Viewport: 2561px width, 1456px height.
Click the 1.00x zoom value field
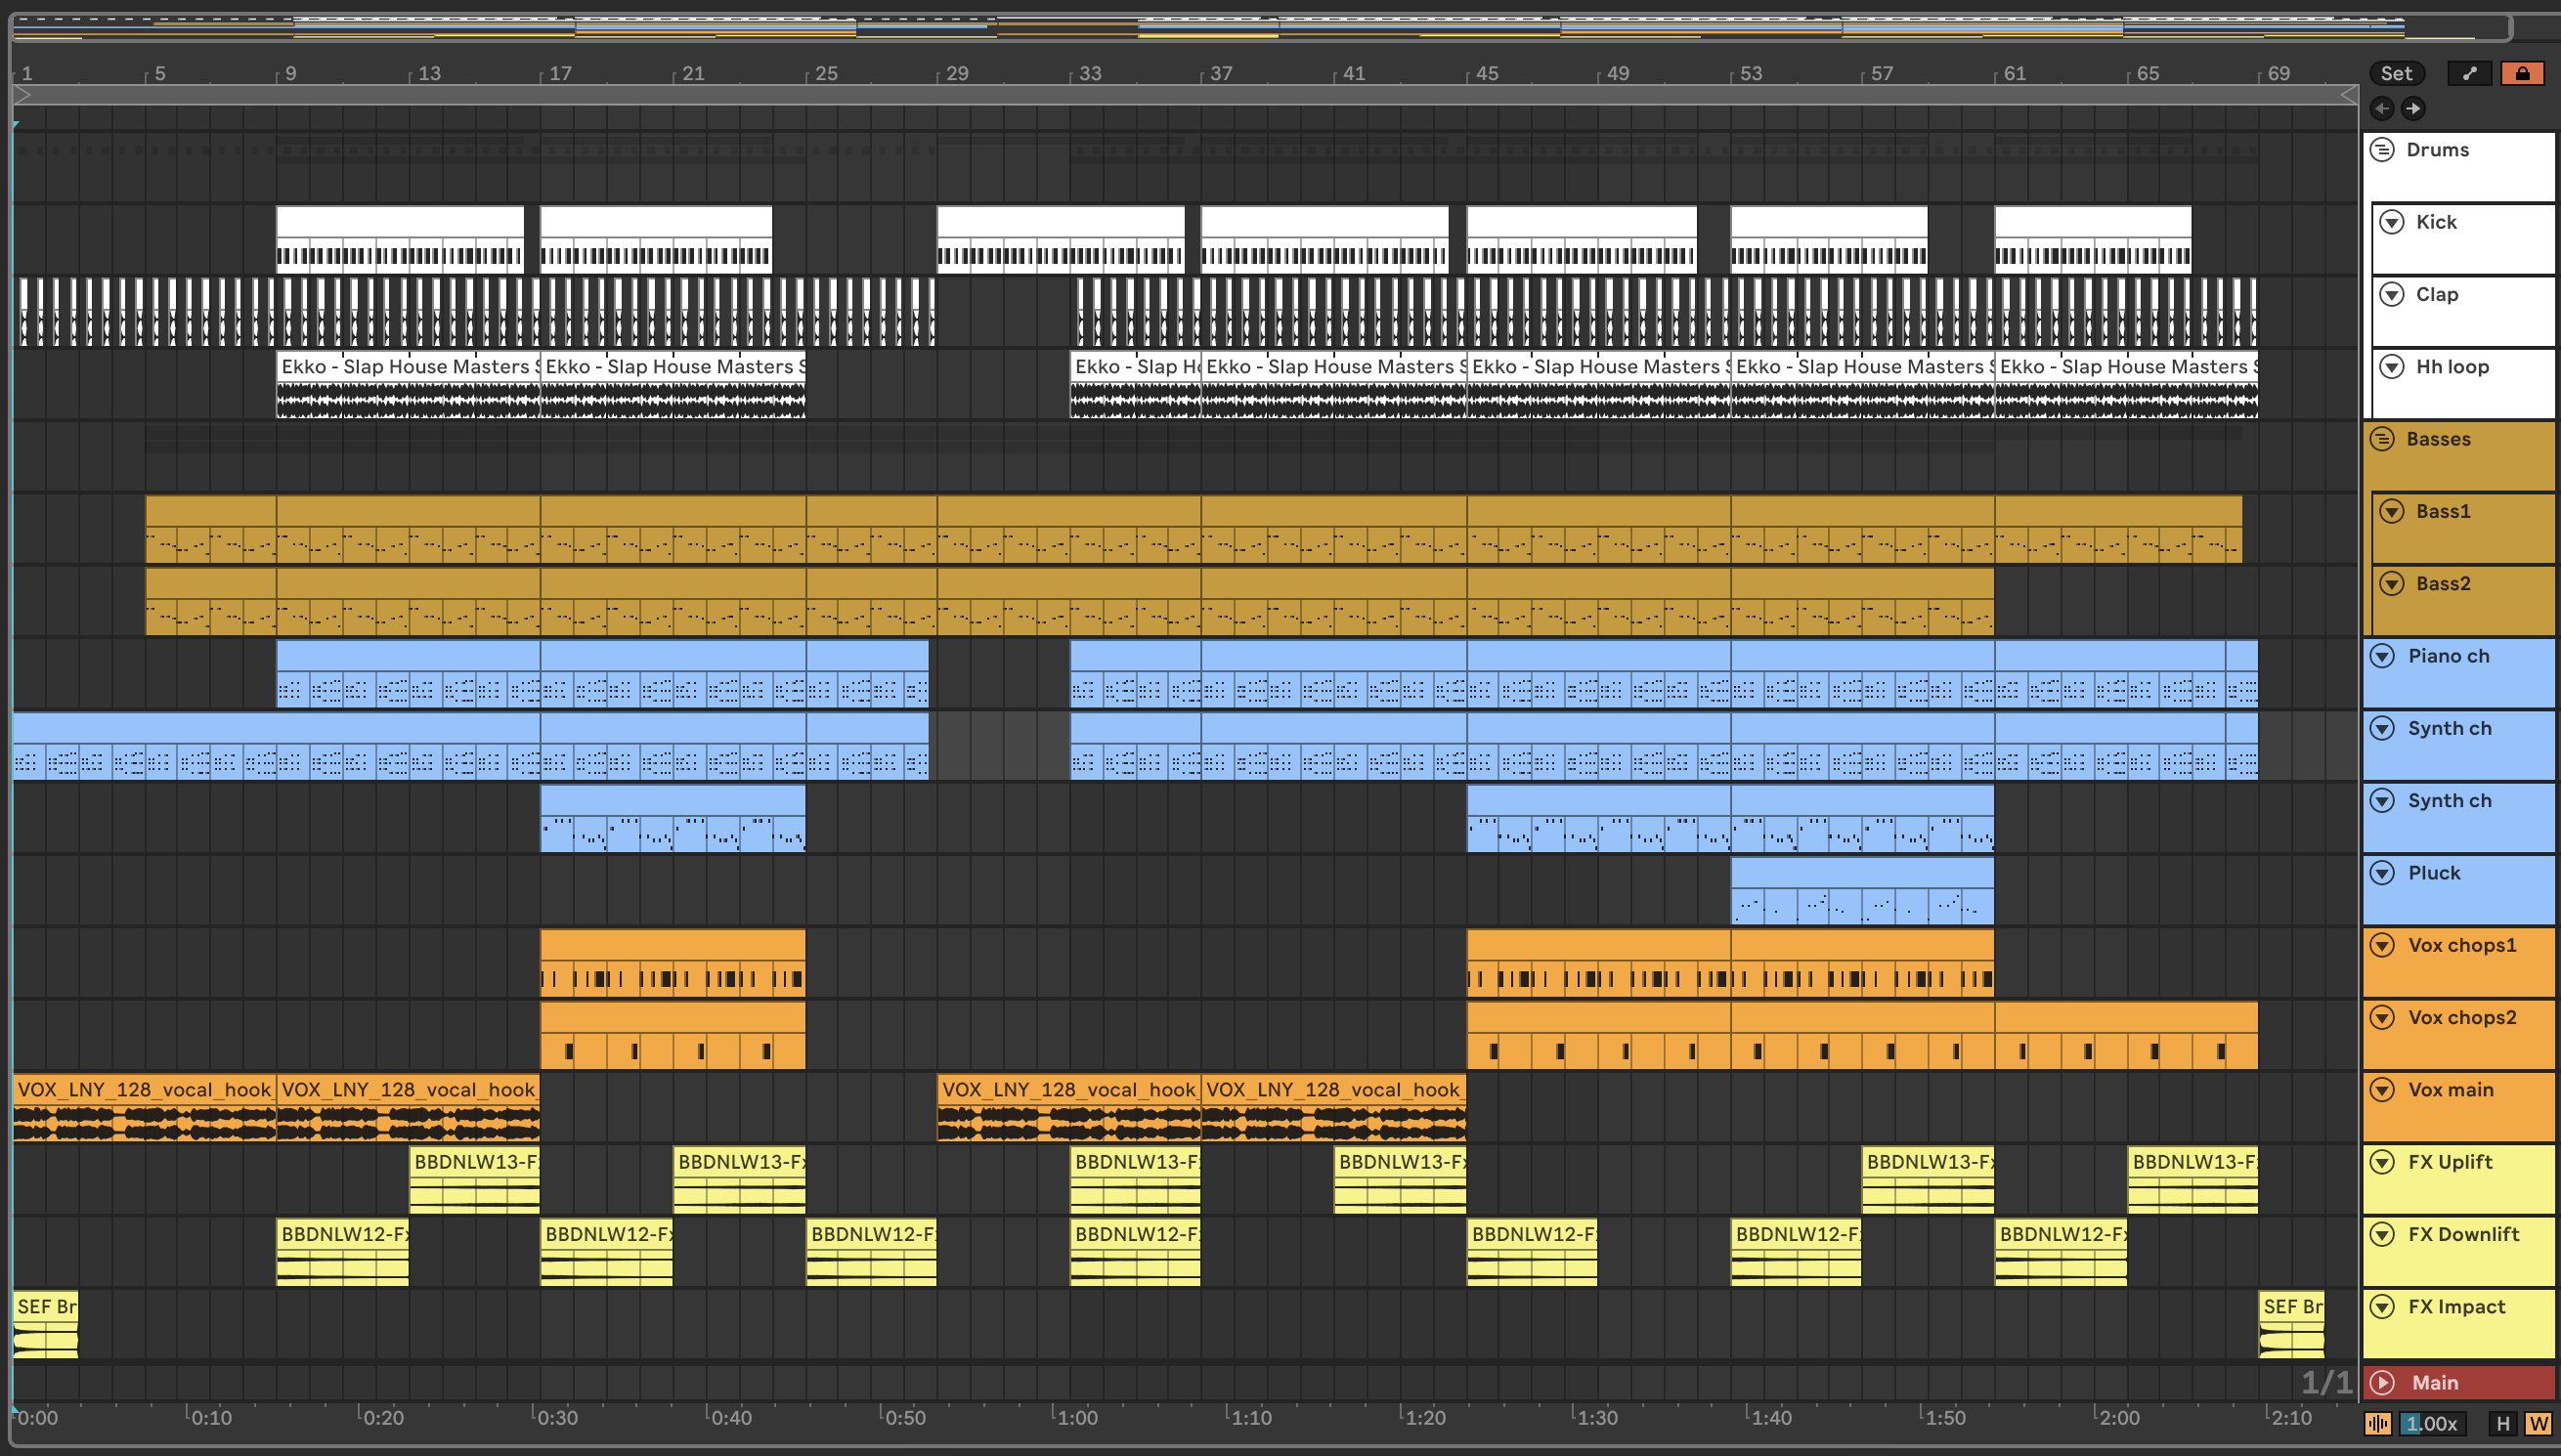click(2433, 1423)
